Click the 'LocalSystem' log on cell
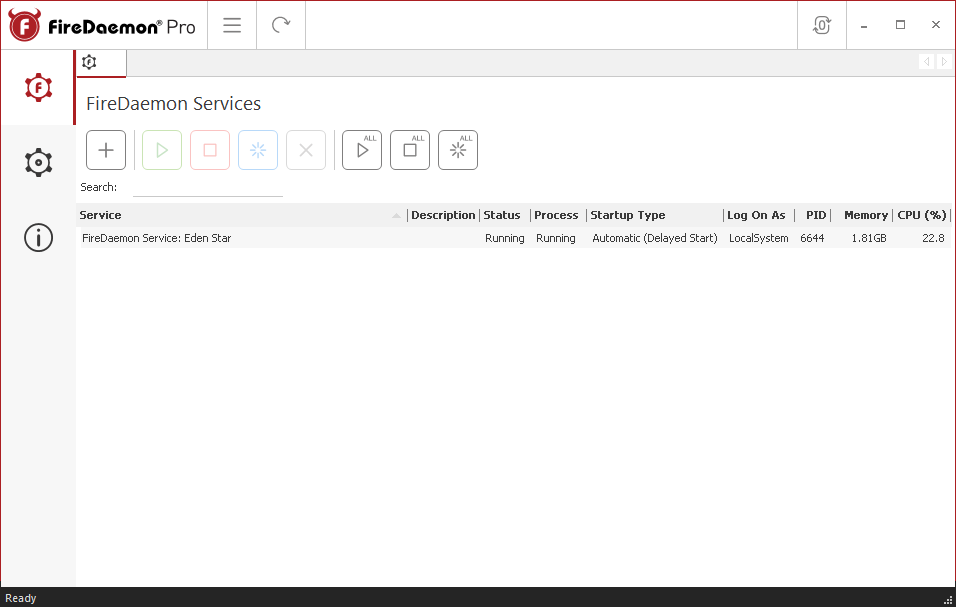The width and height of the screenshot is (956, 607). [758, 238]
